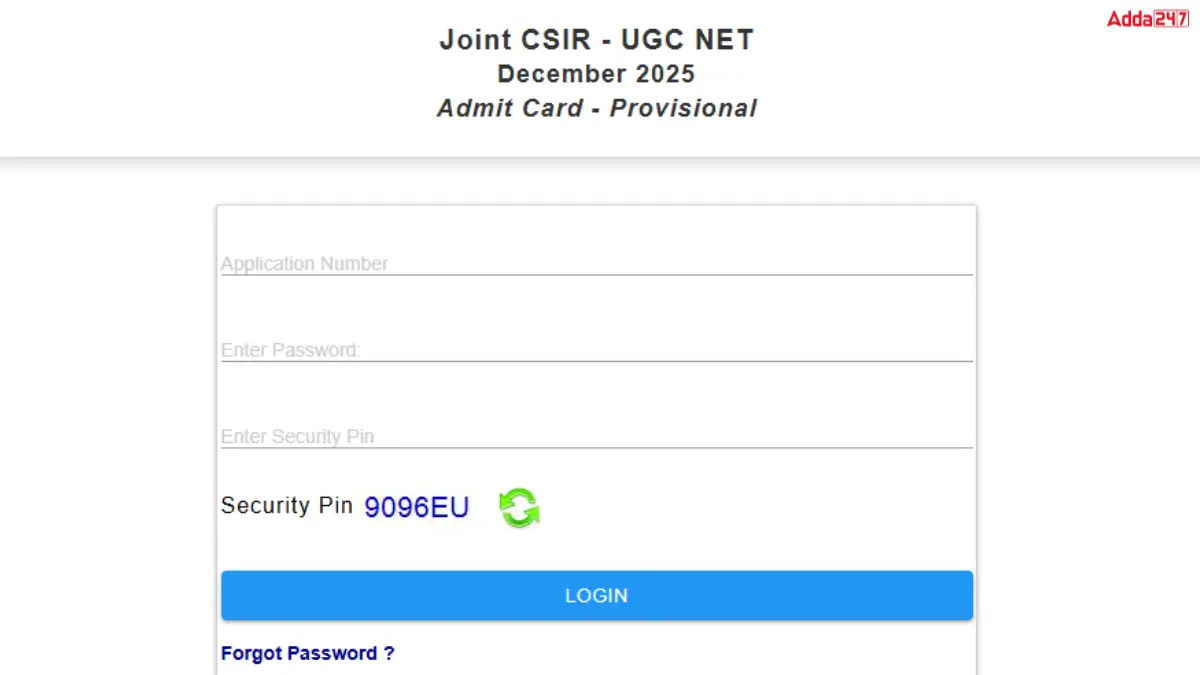Regenerate the captcha using the refresh arrows
The width and height of the screenshot is (1200, 675).
pyautogui.click(x=518, y=508)
